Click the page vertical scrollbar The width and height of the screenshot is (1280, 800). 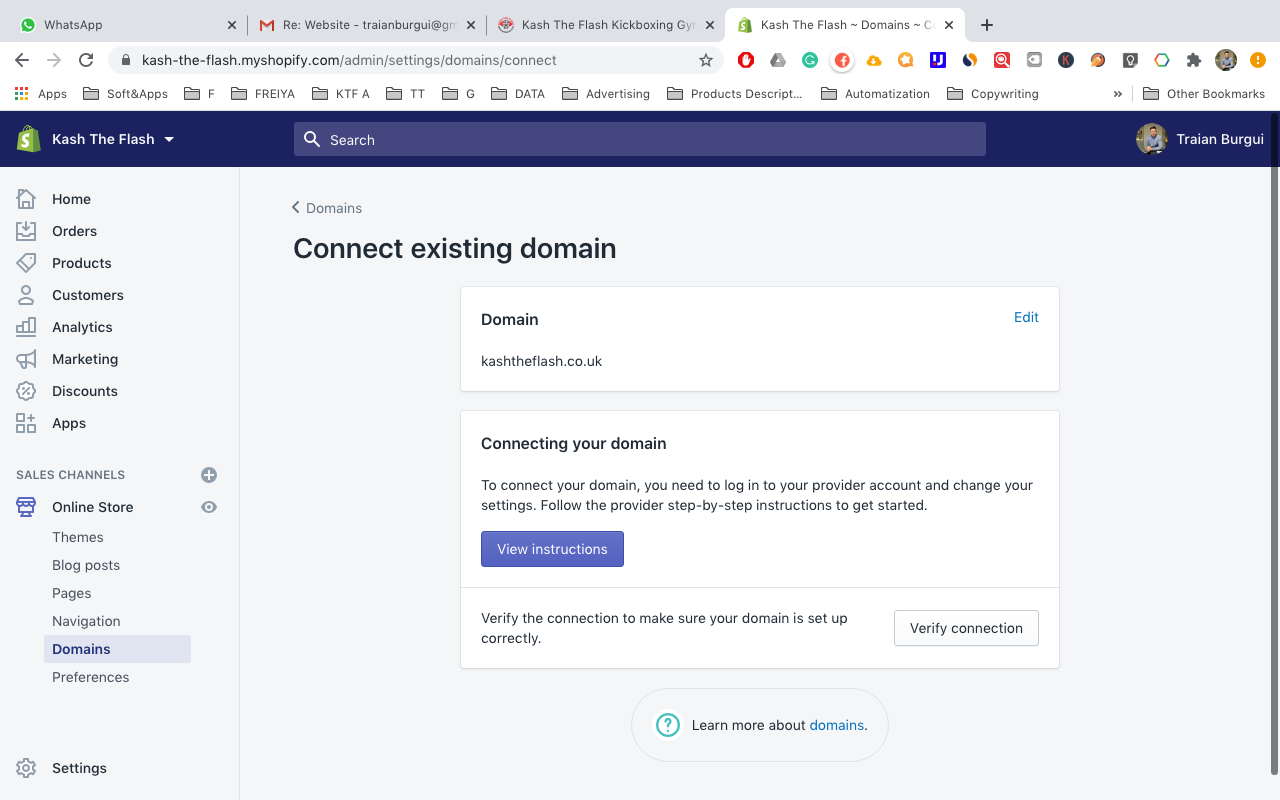coord(1273,445)
